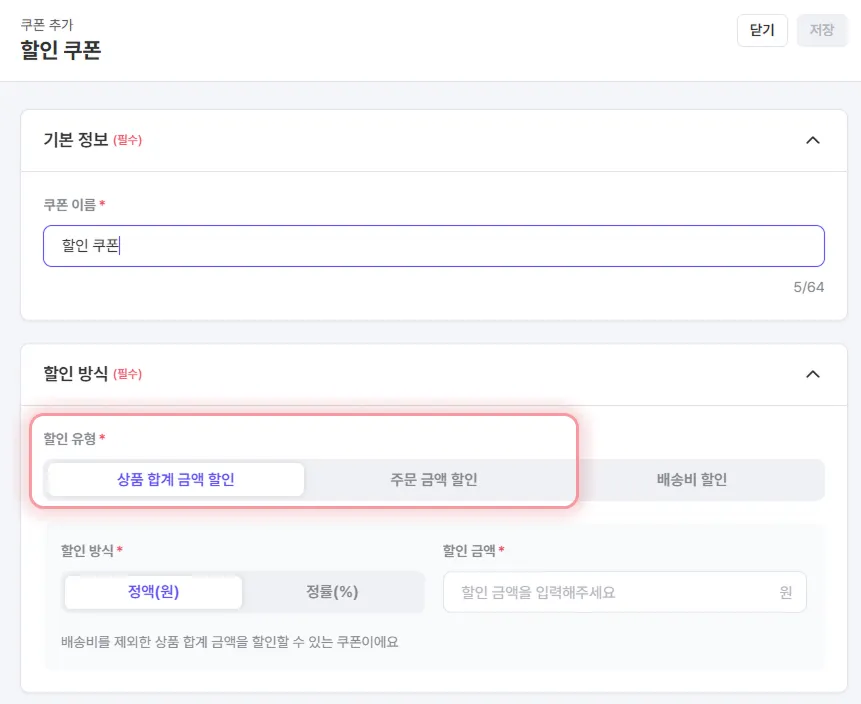Screen dimensions: 861x704
Task: Click the 쿠폰 추가 breadcrumb text
Action: (x=46, y=24)
